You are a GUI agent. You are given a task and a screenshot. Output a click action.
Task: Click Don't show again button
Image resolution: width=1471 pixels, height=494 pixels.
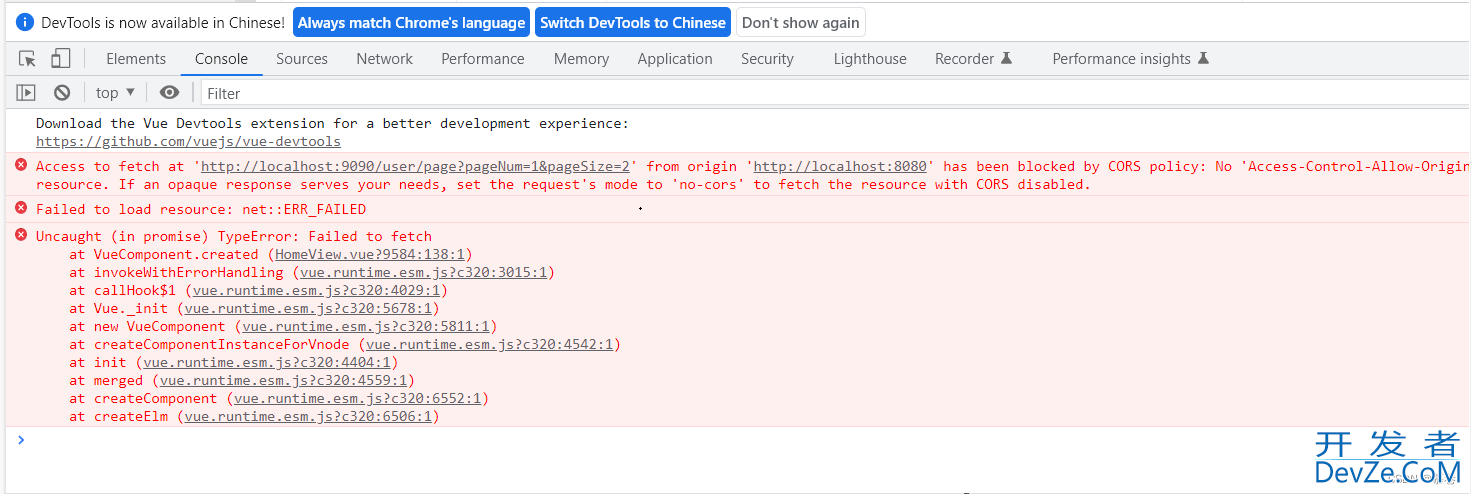point(801,22)
